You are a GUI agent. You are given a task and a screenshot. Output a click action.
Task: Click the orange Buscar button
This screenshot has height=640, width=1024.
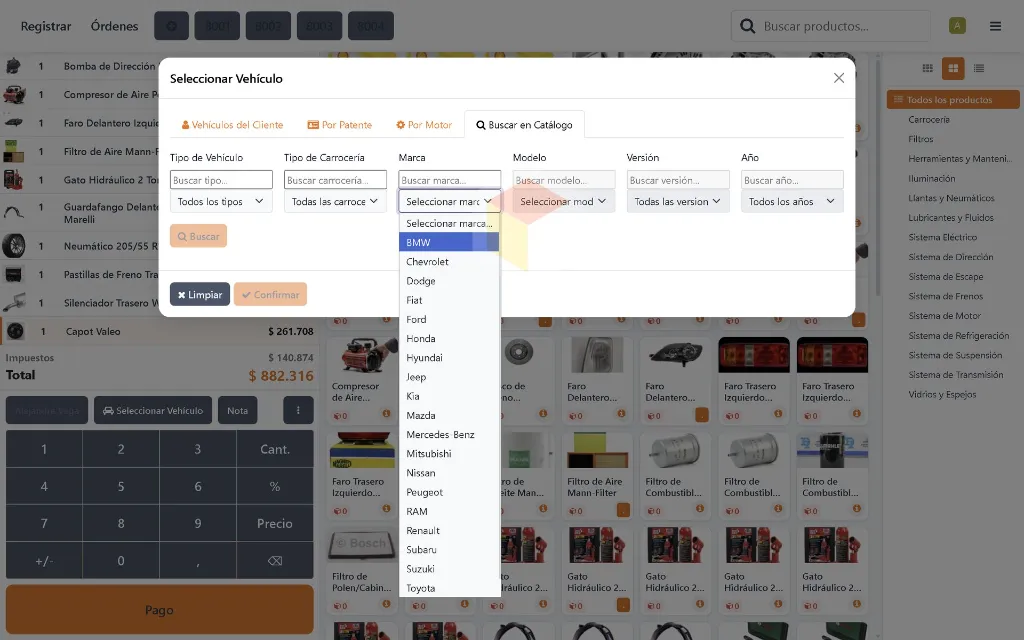coord(199,236)
